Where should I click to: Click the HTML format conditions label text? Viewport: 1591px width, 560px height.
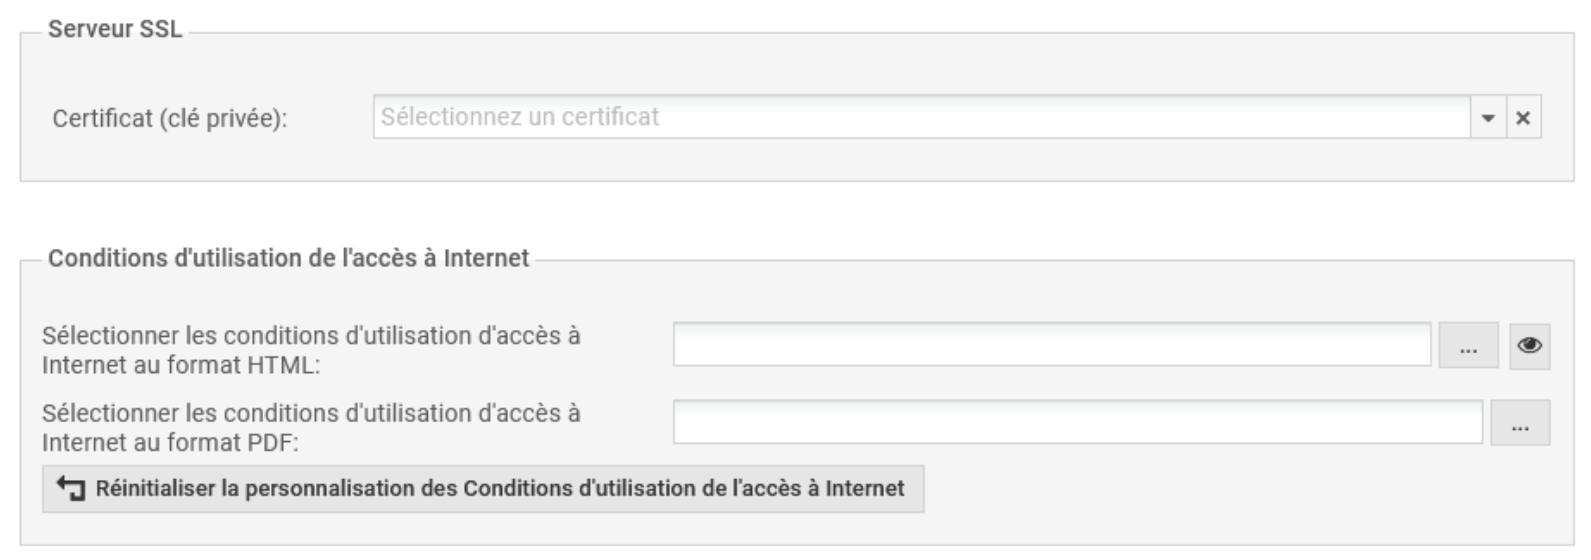pyautogui.click(x=310, y=350)
